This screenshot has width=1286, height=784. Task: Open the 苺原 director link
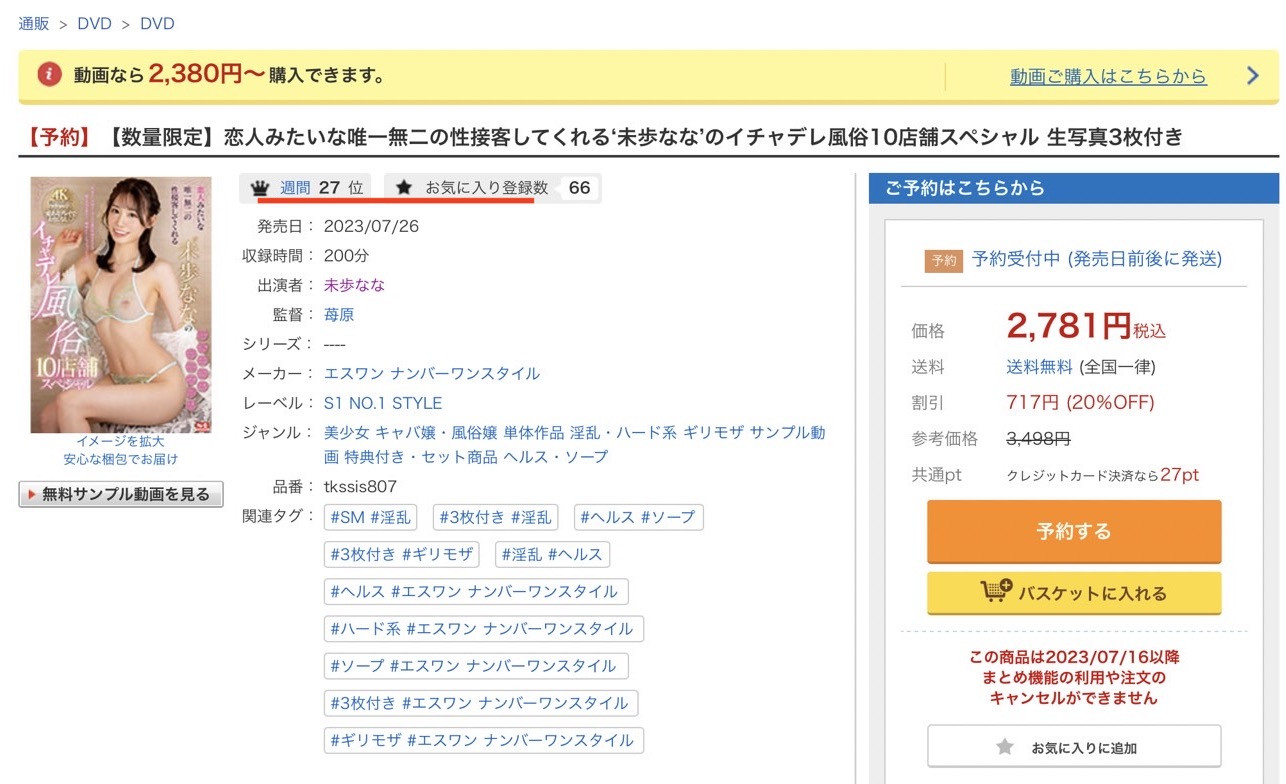(x=339, y=314)
